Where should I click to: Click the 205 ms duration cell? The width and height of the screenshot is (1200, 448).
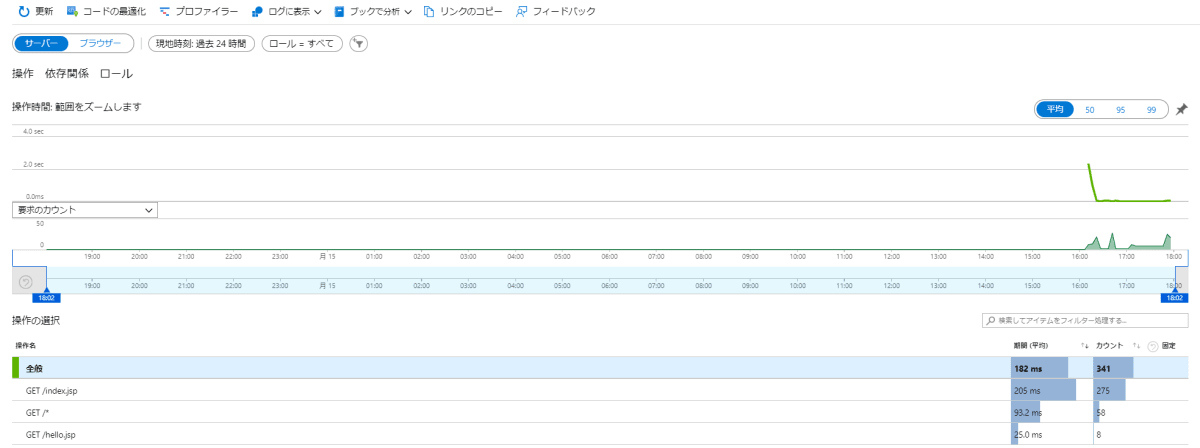[1051, 390]
